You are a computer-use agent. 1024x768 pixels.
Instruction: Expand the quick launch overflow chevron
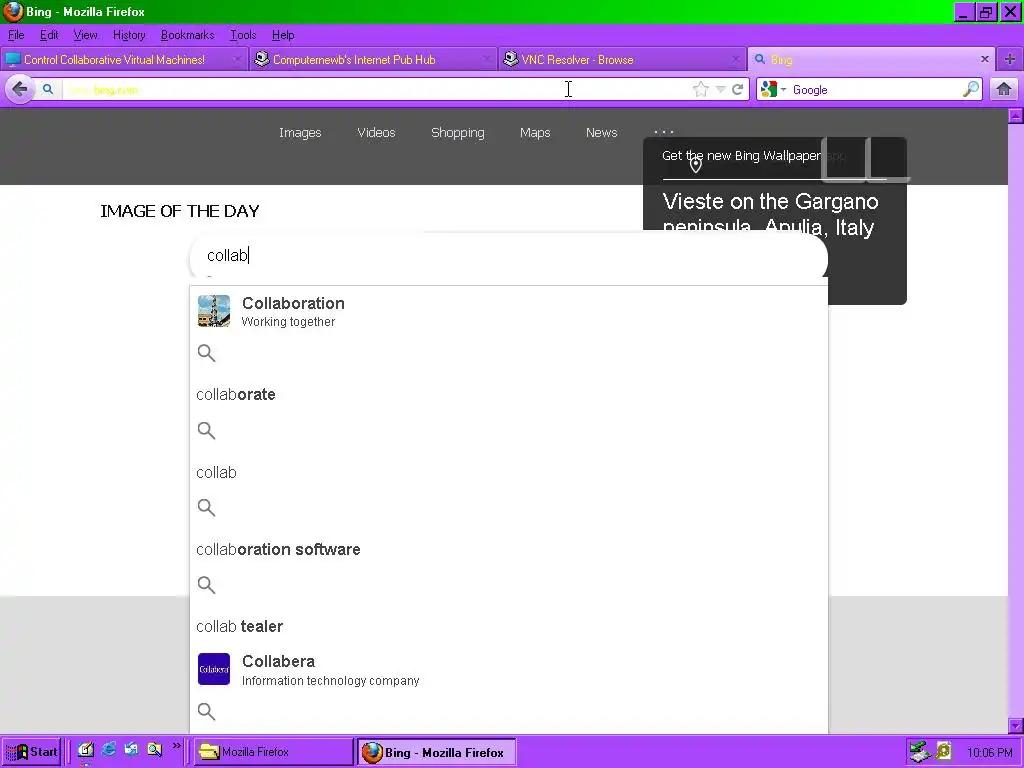pyautogui.click(x=176, y=746)
